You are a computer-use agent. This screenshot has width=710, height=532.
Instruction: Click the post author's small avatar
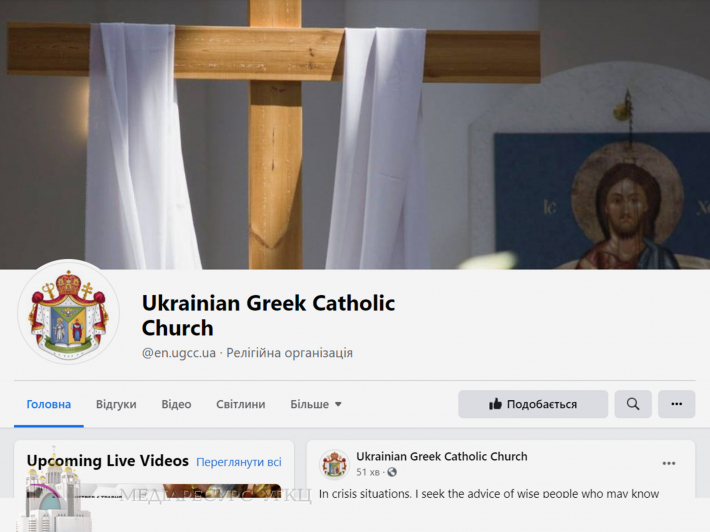tap(334, 464)
